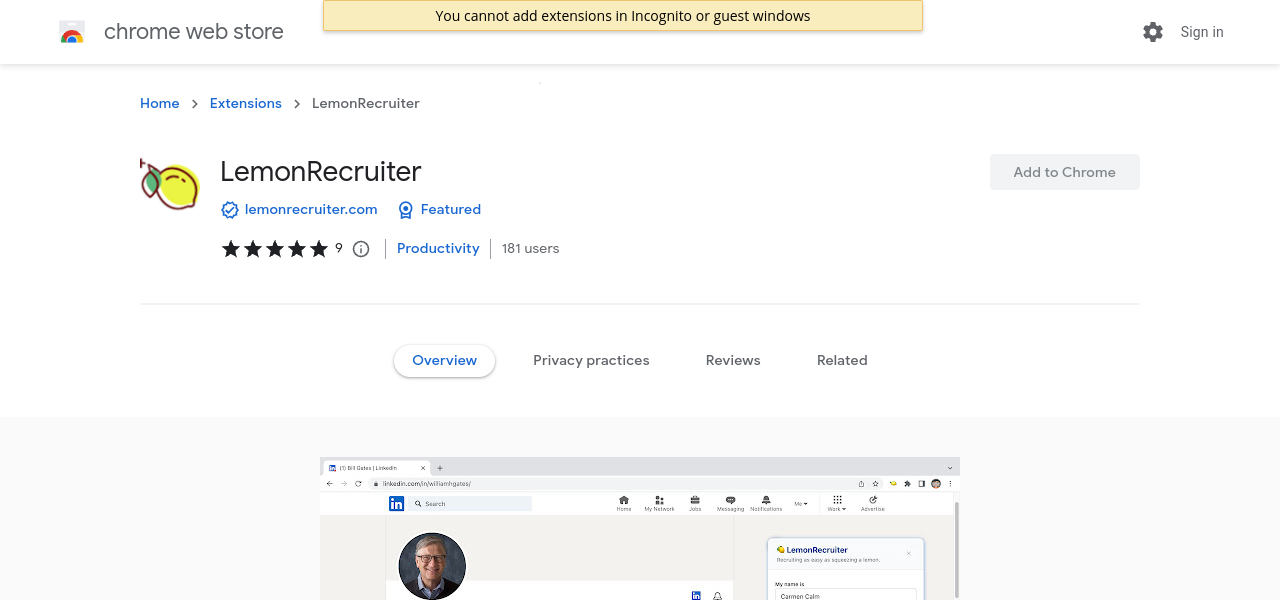Viewport: 1280px width, 600px height.
Task: Open the Productivity category link
Action: pos(438,249)
